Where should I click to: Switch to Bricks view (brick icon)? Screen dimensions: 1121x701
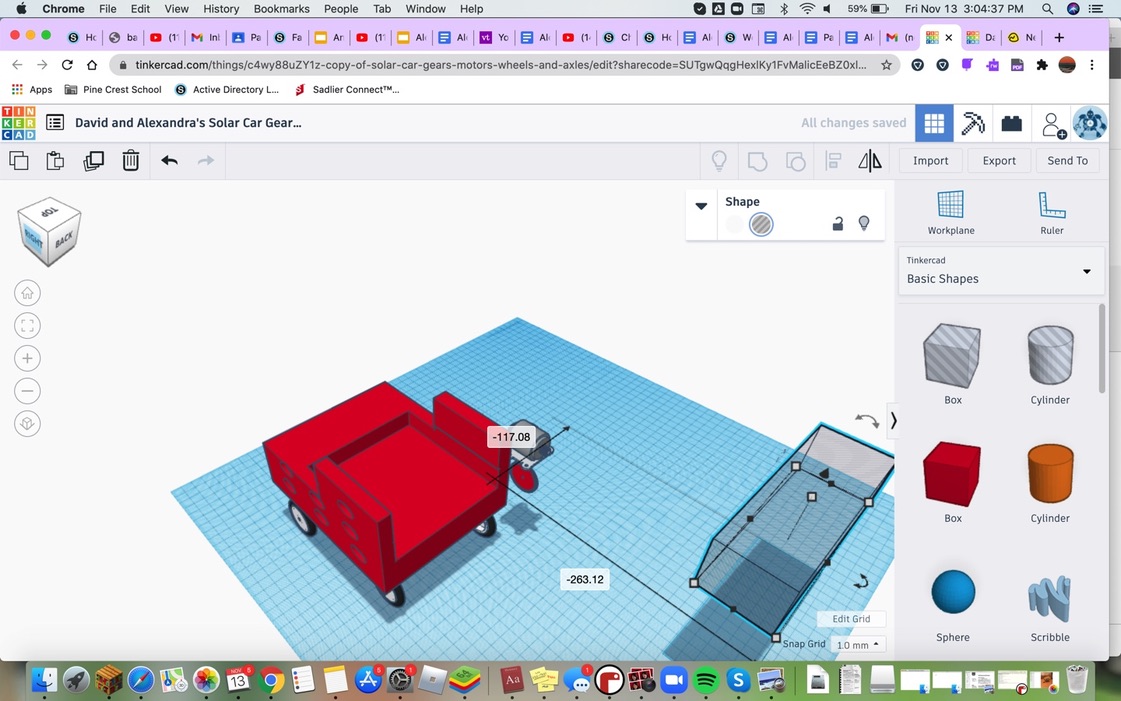coord(1011,123)
